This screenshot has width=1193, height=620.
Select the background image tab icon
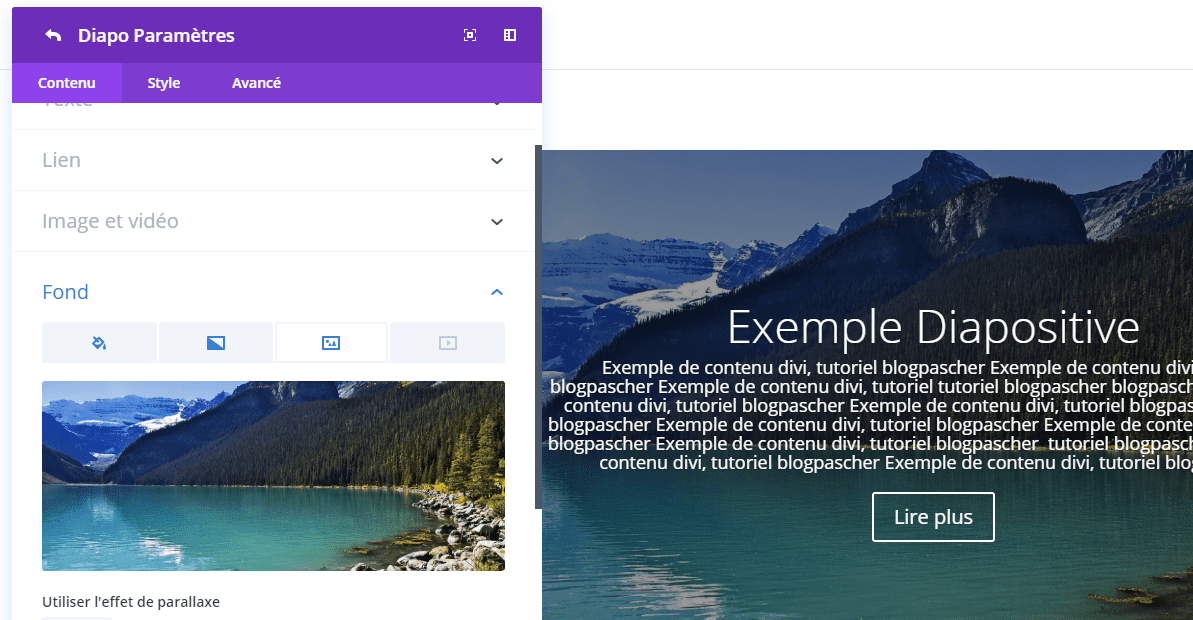click(x=331, y=343)
